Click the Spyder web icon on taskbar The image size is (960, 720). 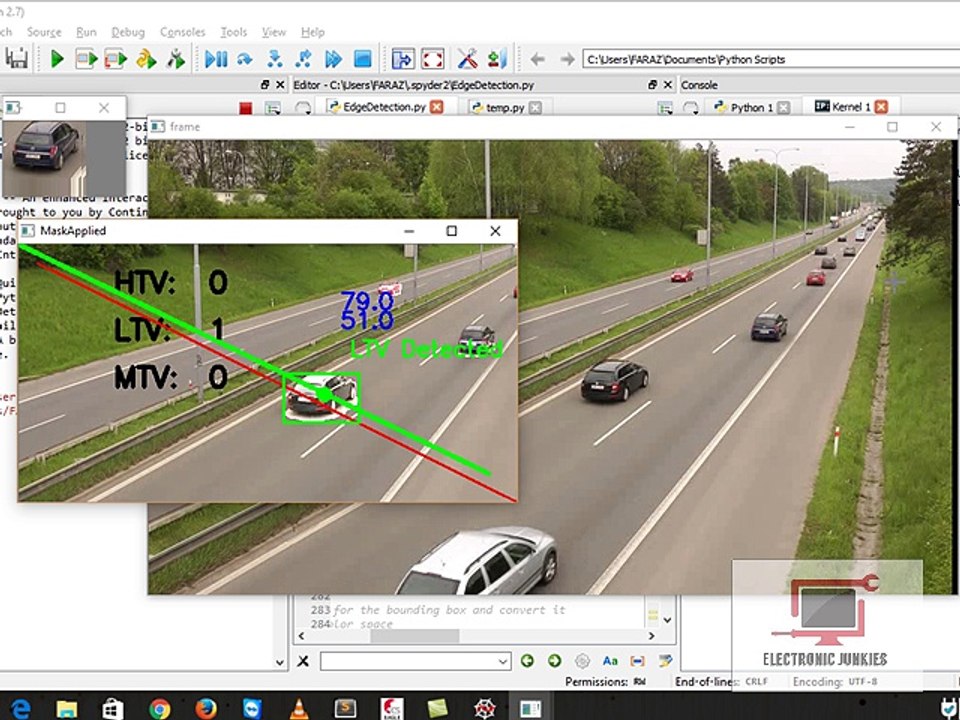click(x=484, y=708)
